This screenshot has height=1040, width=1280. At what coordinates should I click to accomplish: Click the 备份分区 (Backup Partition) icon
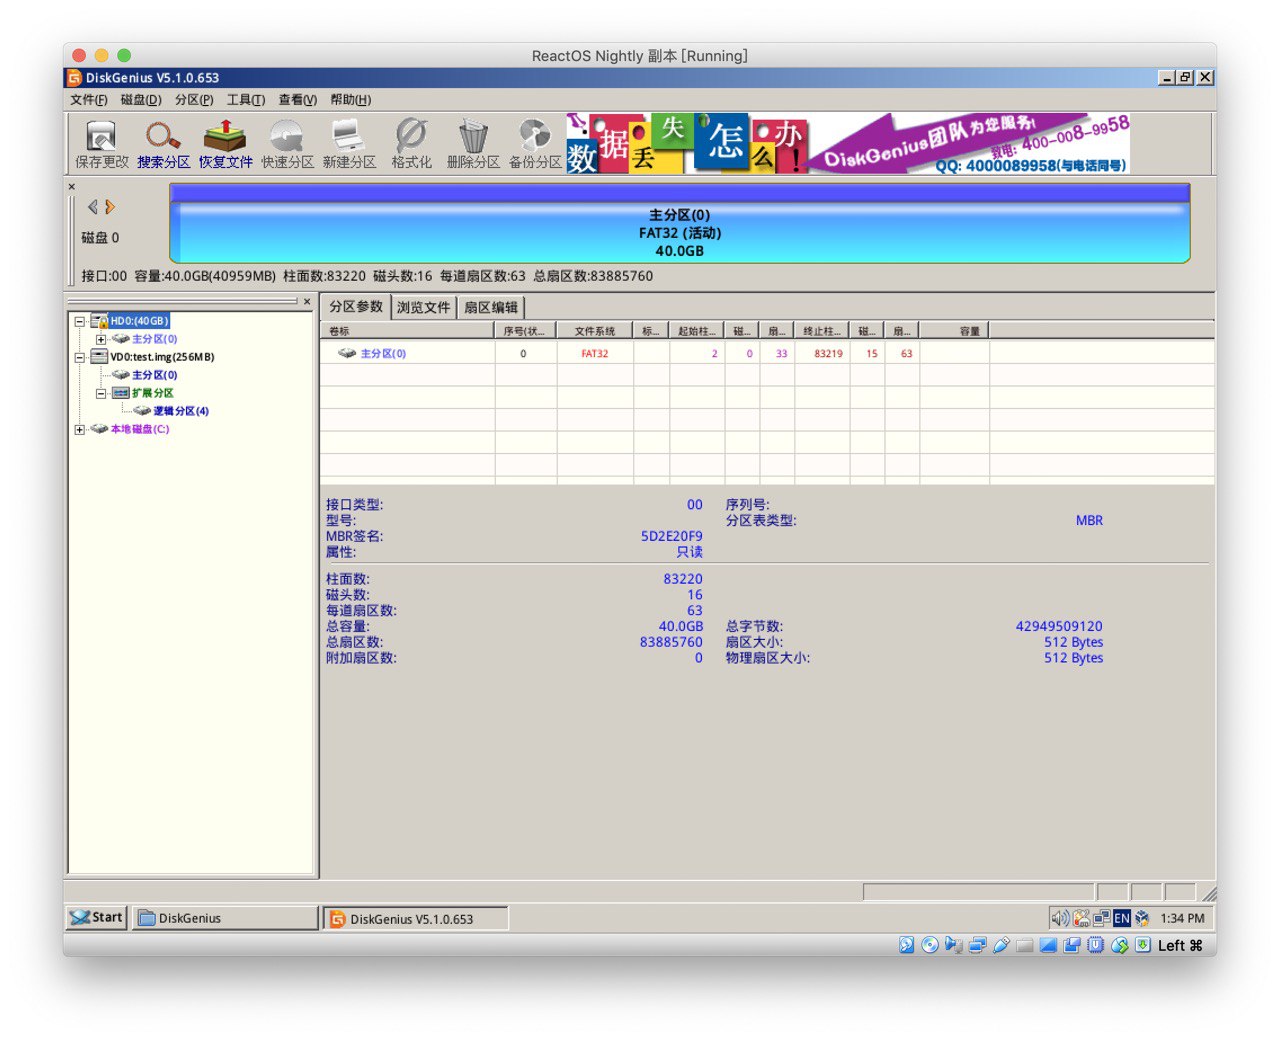coord(535,144)
